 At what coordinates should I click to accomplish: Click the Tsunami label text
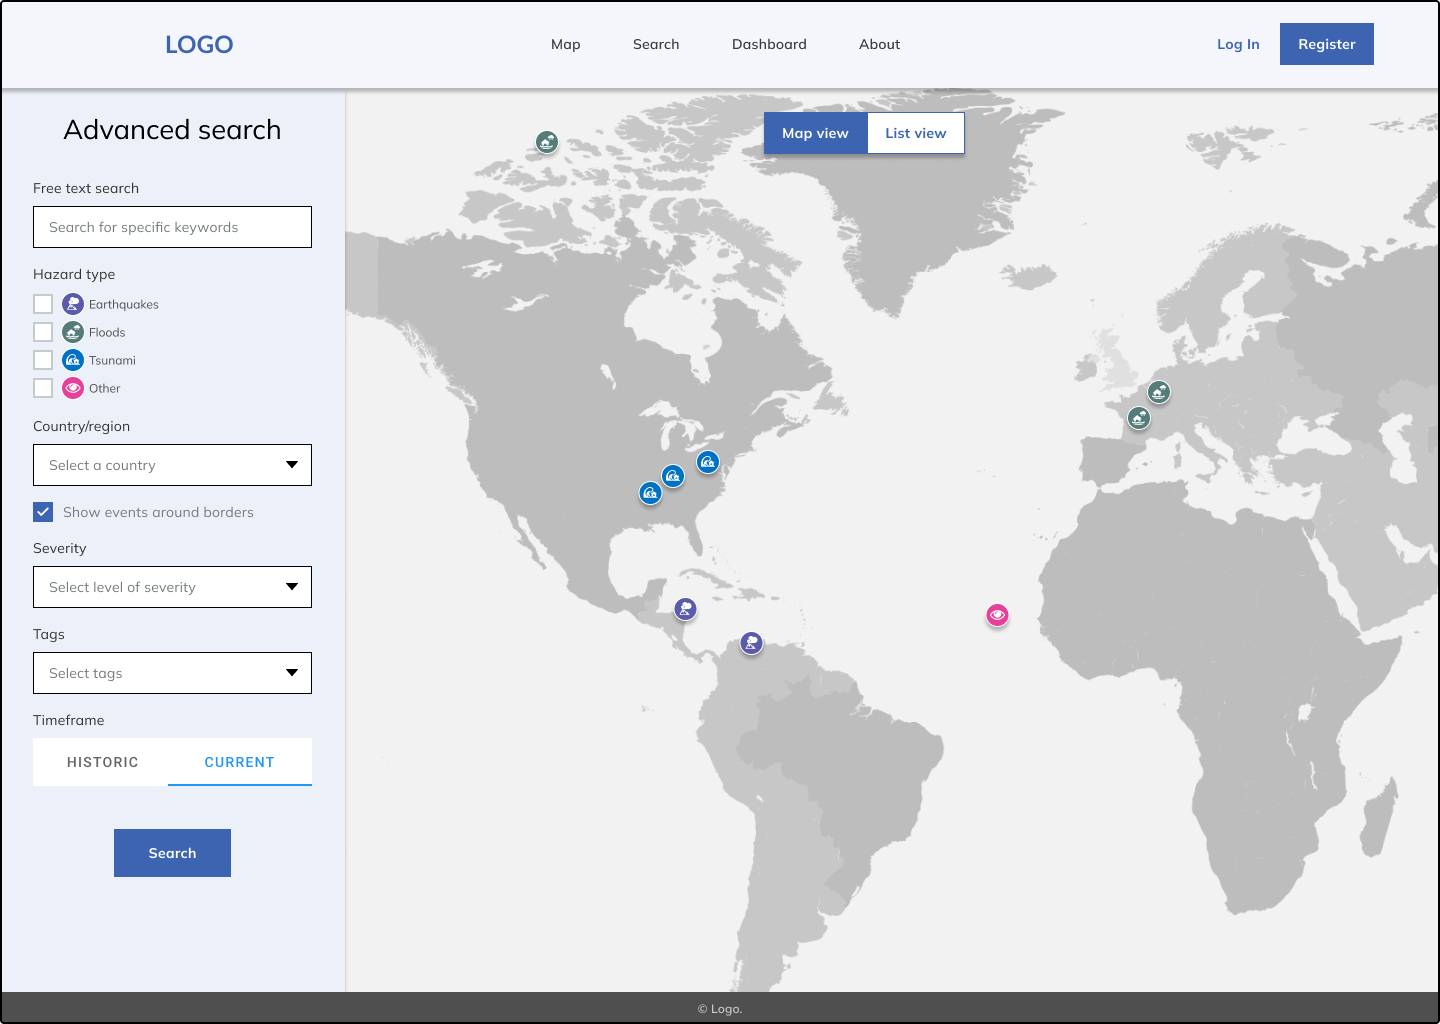tap(112, 360)
